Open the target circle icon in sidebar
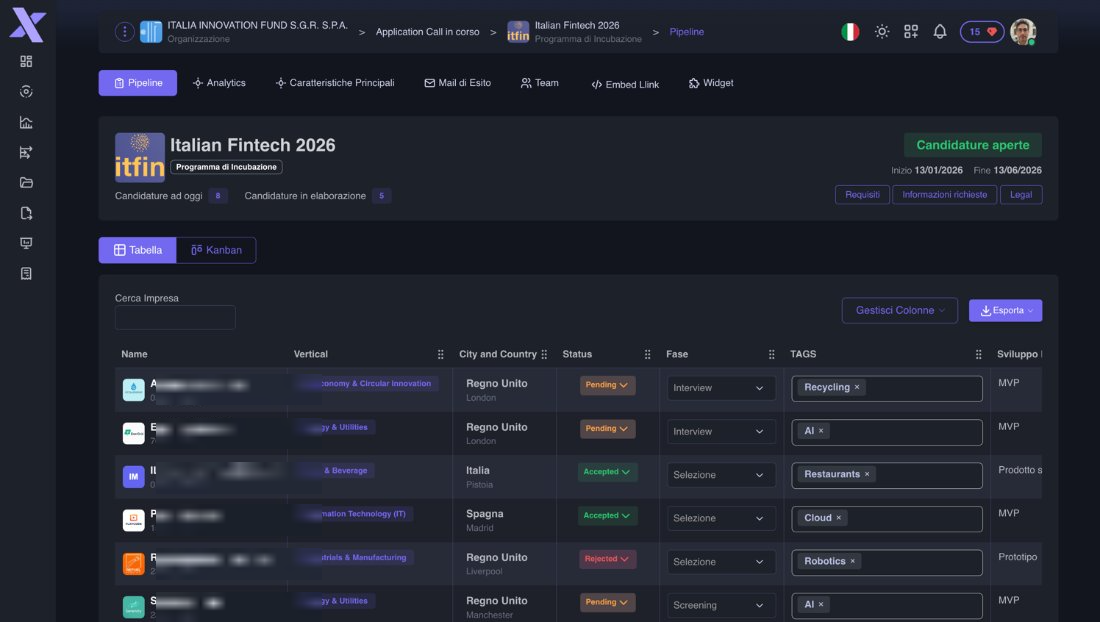This screenshot has height=622, width=1100. point(26,92)
